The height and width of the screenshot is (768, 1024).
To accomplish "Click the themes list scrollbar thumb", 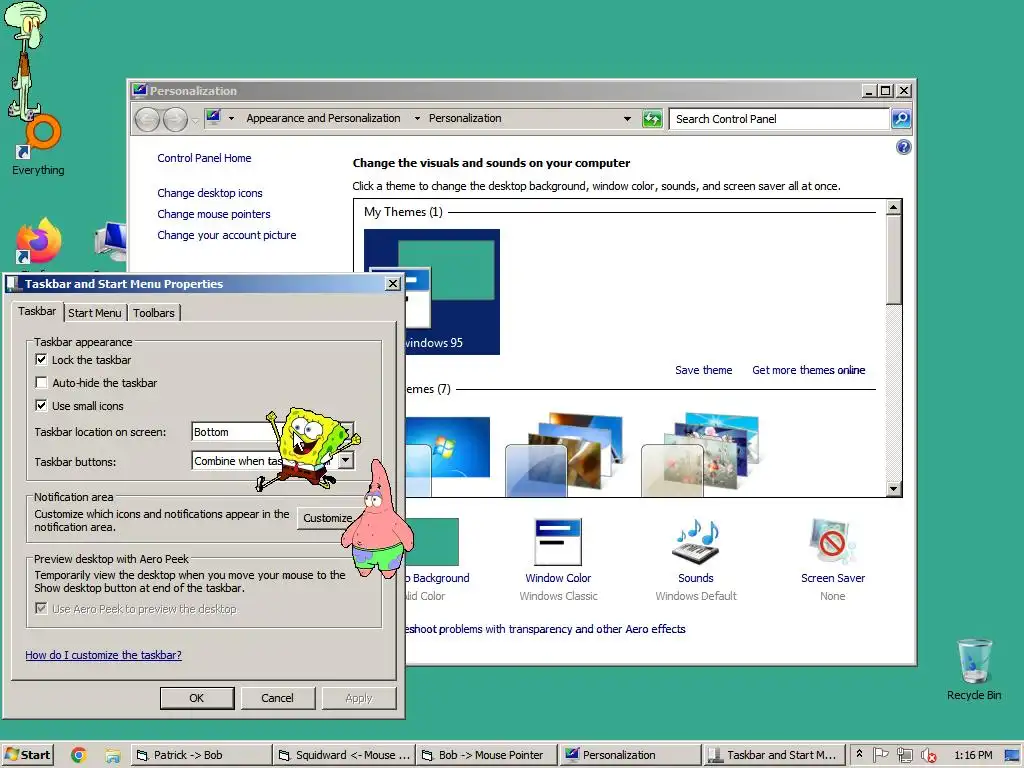I will click(x=894, y=260).
